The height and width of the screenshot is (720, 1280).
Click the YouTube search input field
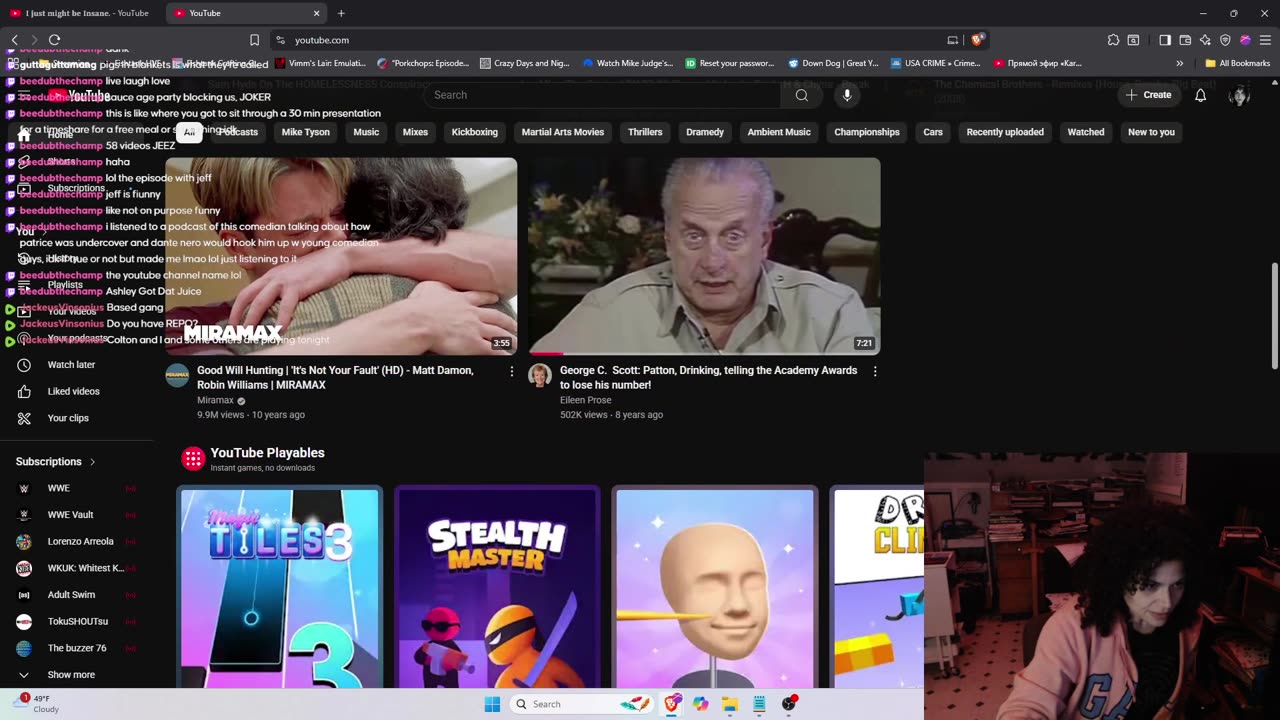tap(604, 95)
